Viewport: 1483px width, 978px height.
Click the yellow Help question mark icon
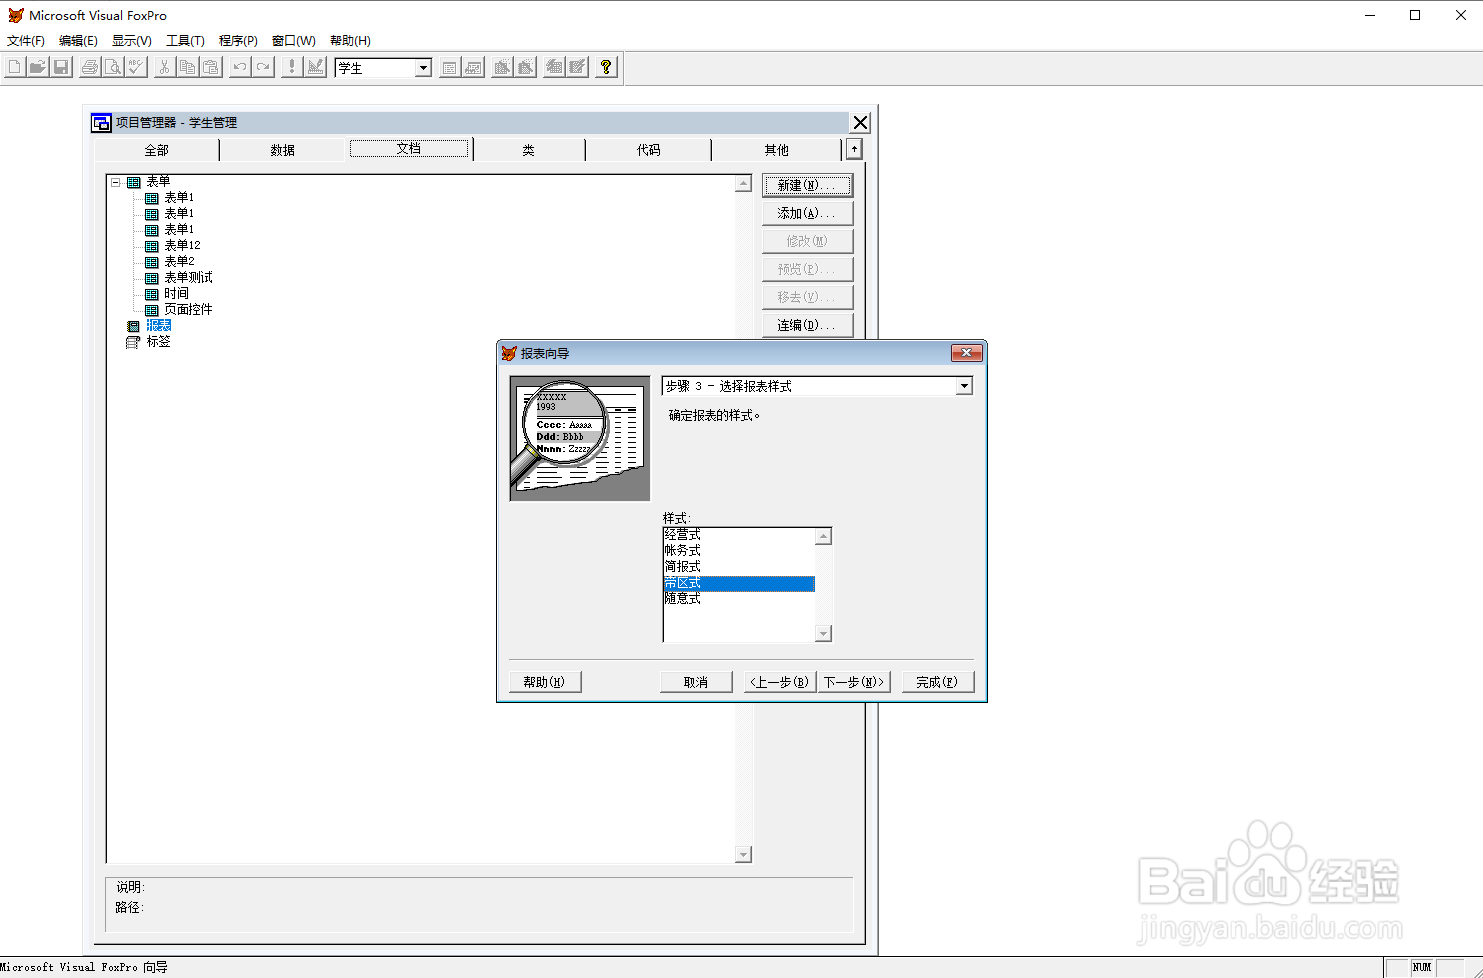[x=606, y=67]
